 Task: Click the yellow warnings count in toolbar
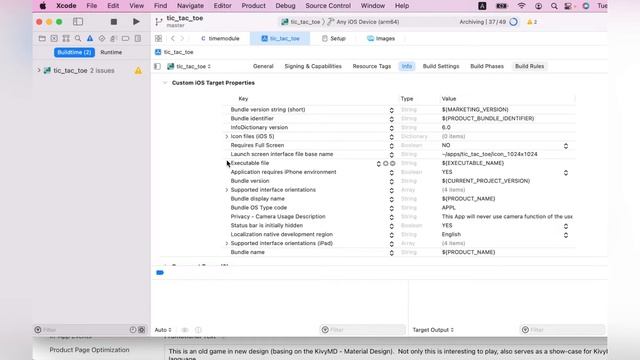pos(532,22)
